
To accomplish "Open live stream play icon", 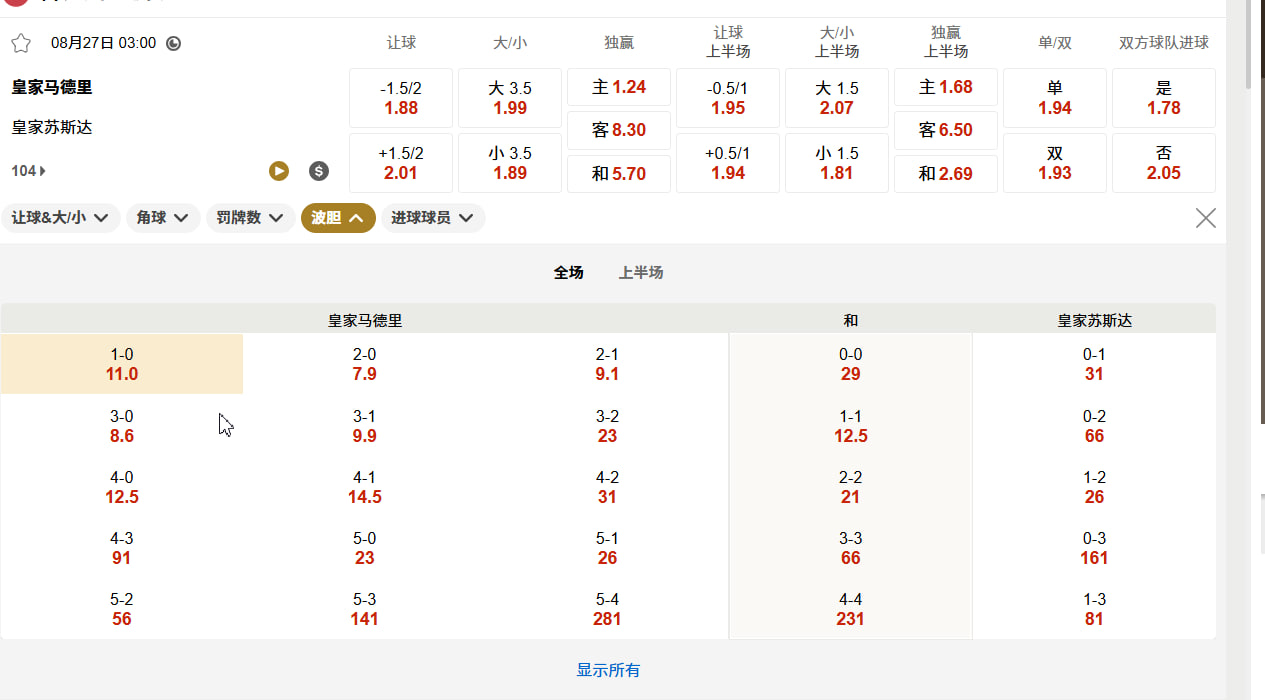I will pos(279,171).
